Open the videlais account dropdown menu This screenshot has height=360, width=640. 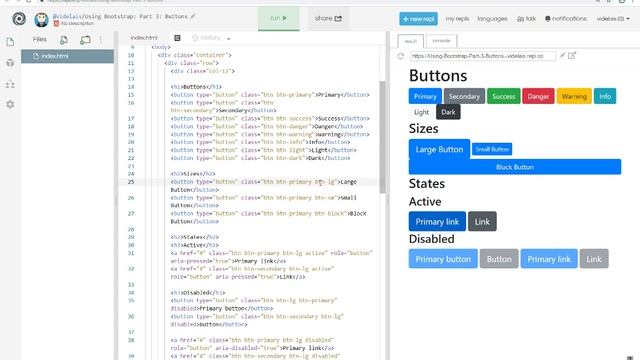(613, 19)
